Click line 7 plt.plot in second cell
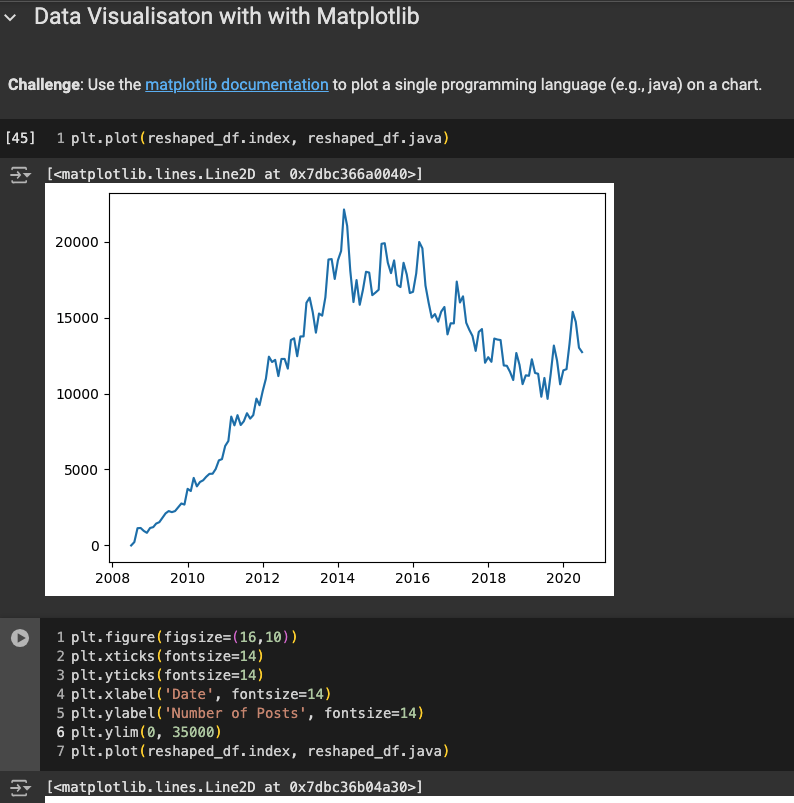The height and width of the screenshot is (803, 794). [260, 751]
